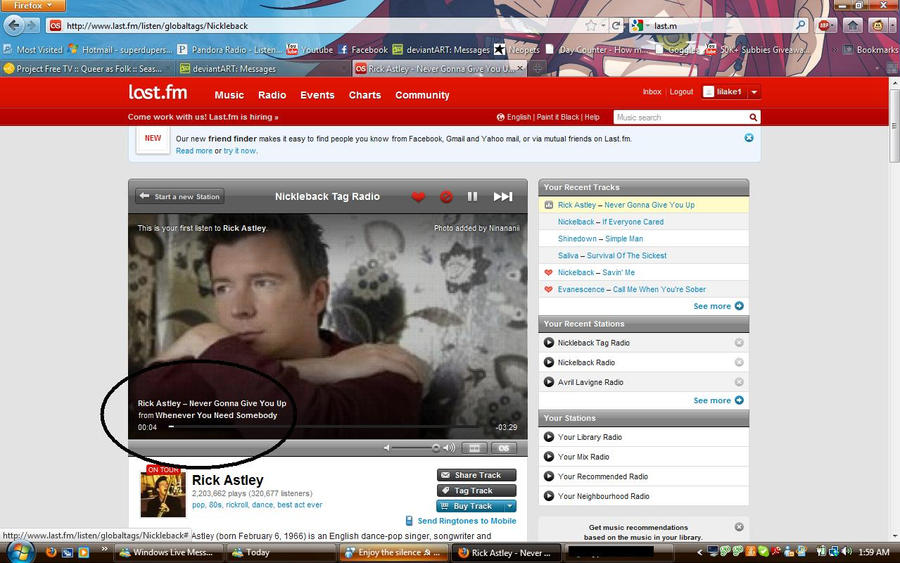Image resolution: width=900 pixels, height=563 pixels.
Task: Open Send Ringtones to Mobile link
Action: coord(466,521)
